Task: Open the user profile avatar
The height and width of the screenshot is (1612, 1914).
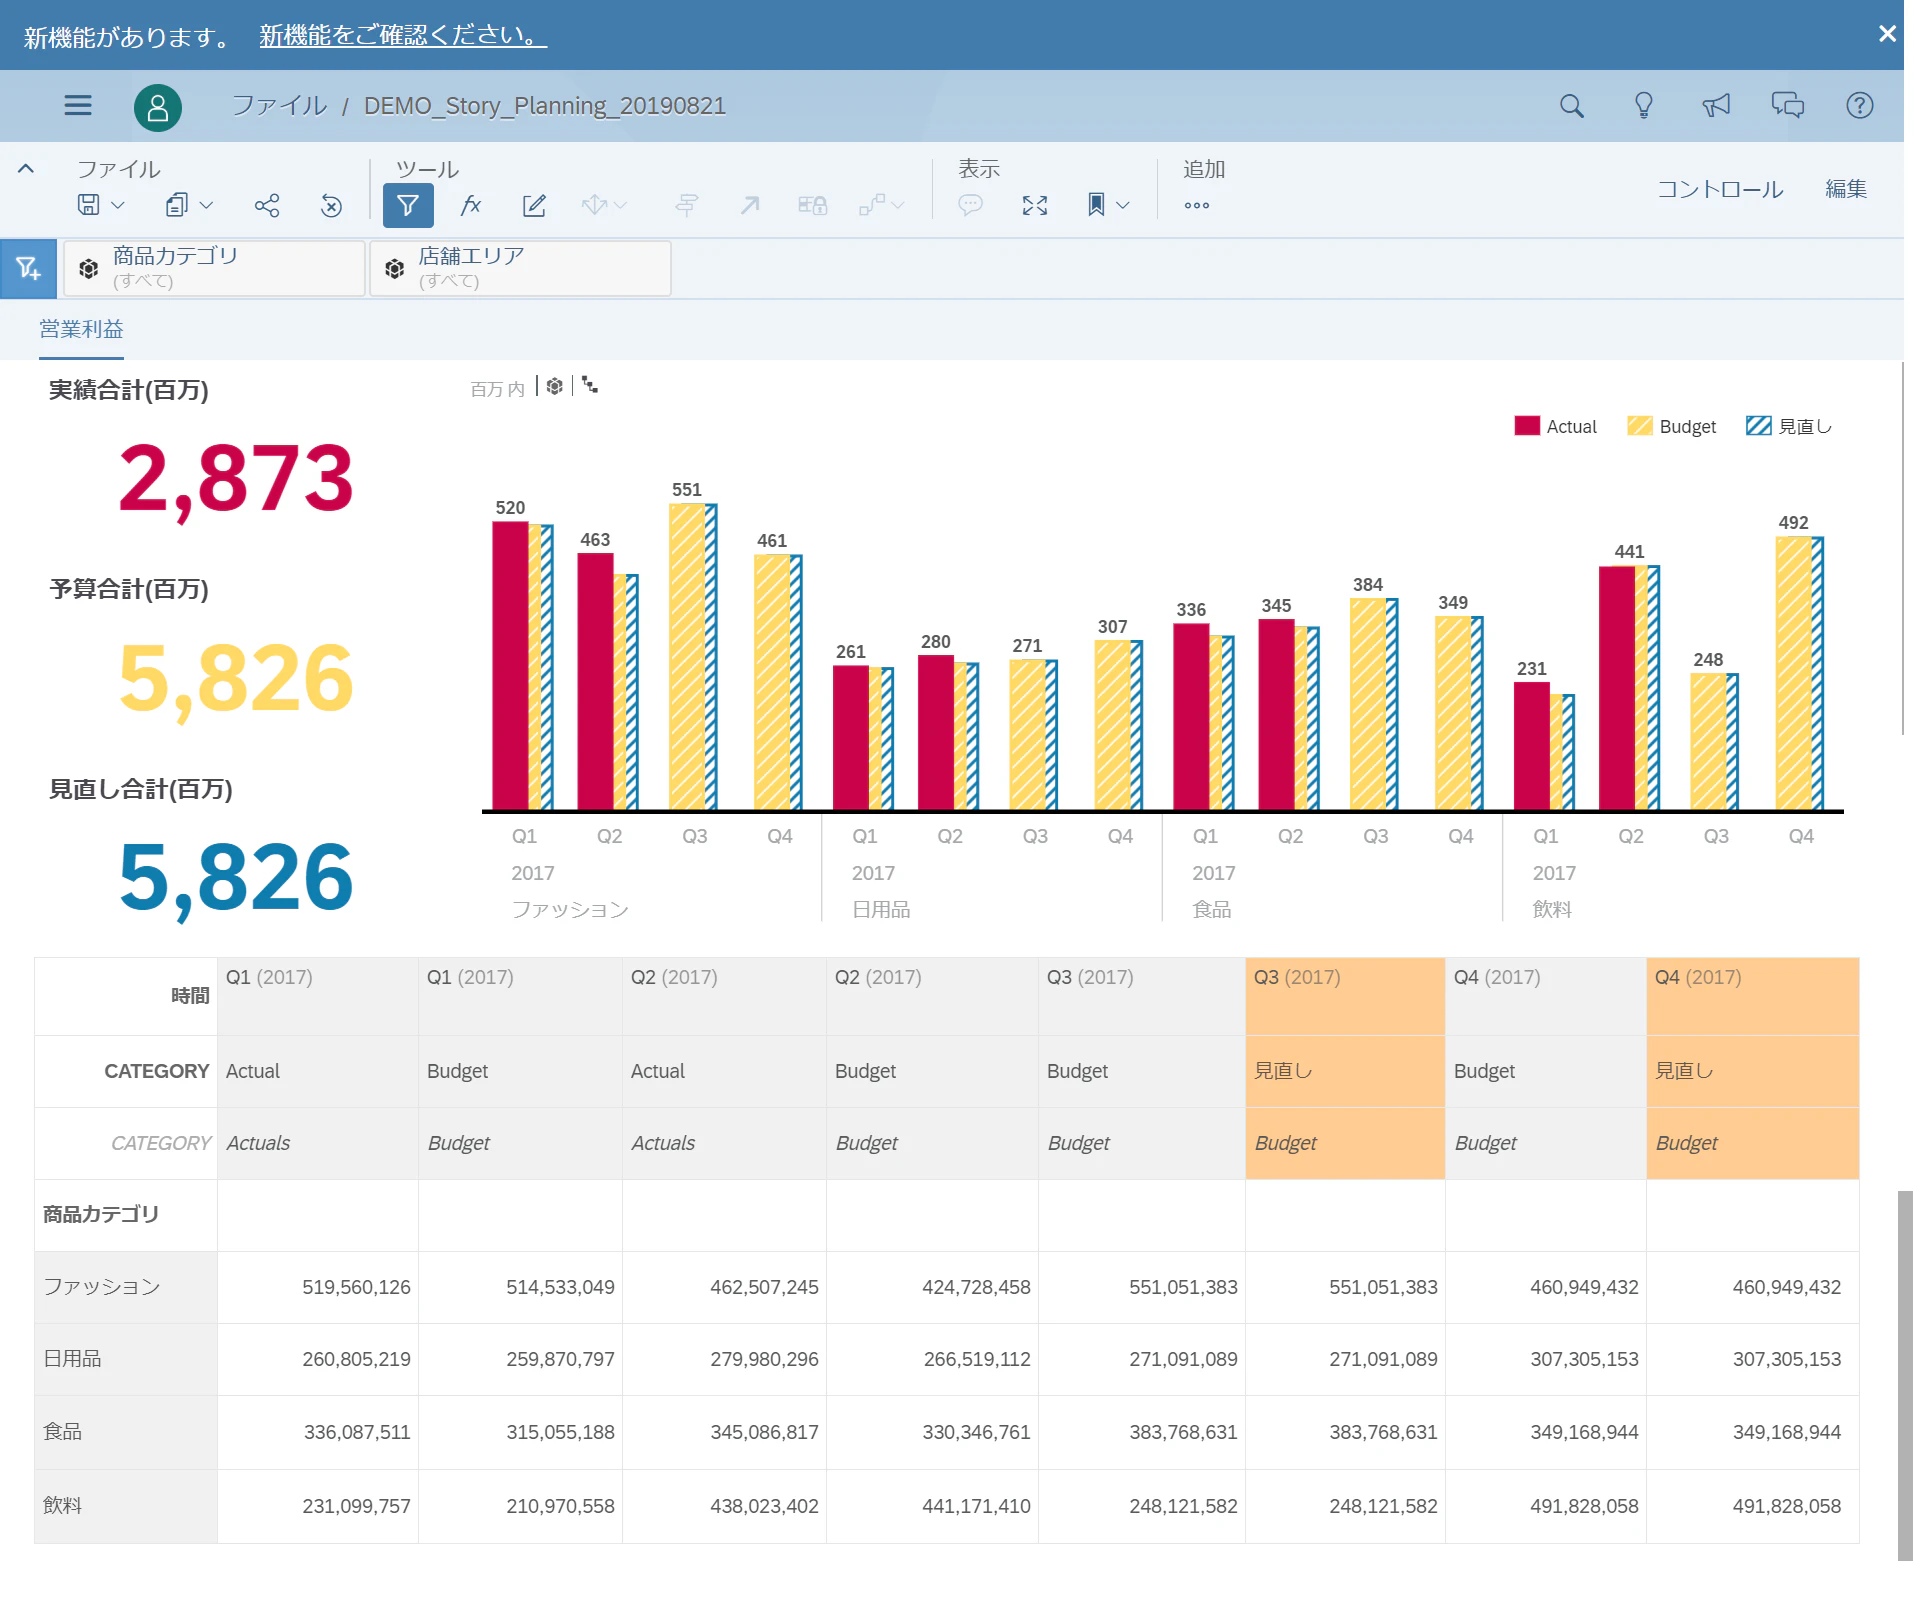Action: coord(158,107)
